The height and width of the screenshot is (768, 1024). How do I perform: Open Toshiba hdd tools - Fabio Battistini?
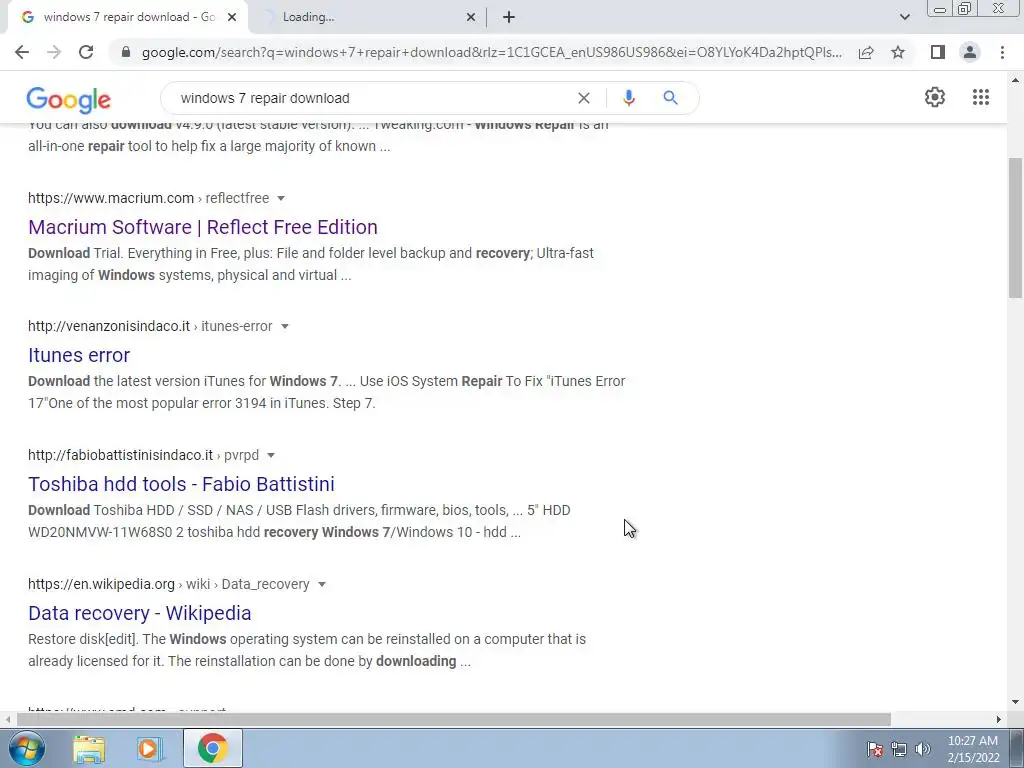(x=182, y=484)
